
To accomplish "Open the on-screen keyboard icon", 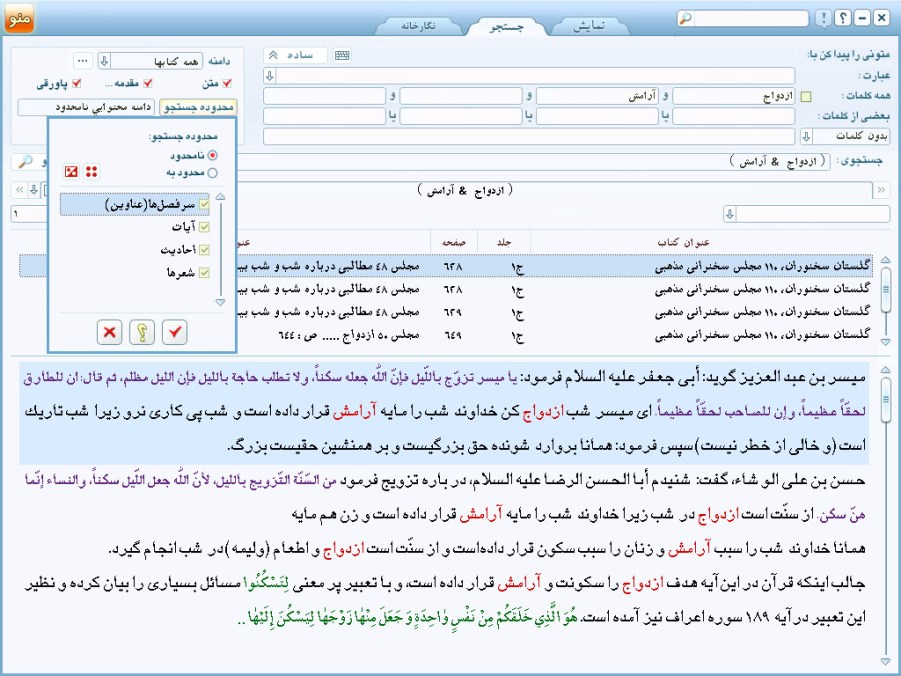I will click(342, 55).
